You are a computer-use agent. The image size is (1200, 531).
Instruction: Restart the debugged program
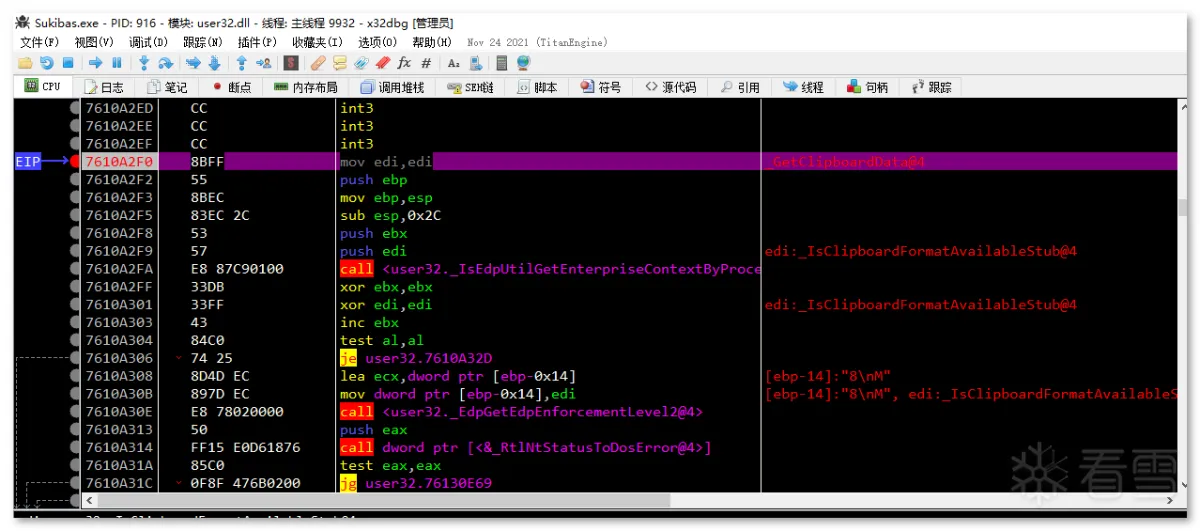point(46,63)
